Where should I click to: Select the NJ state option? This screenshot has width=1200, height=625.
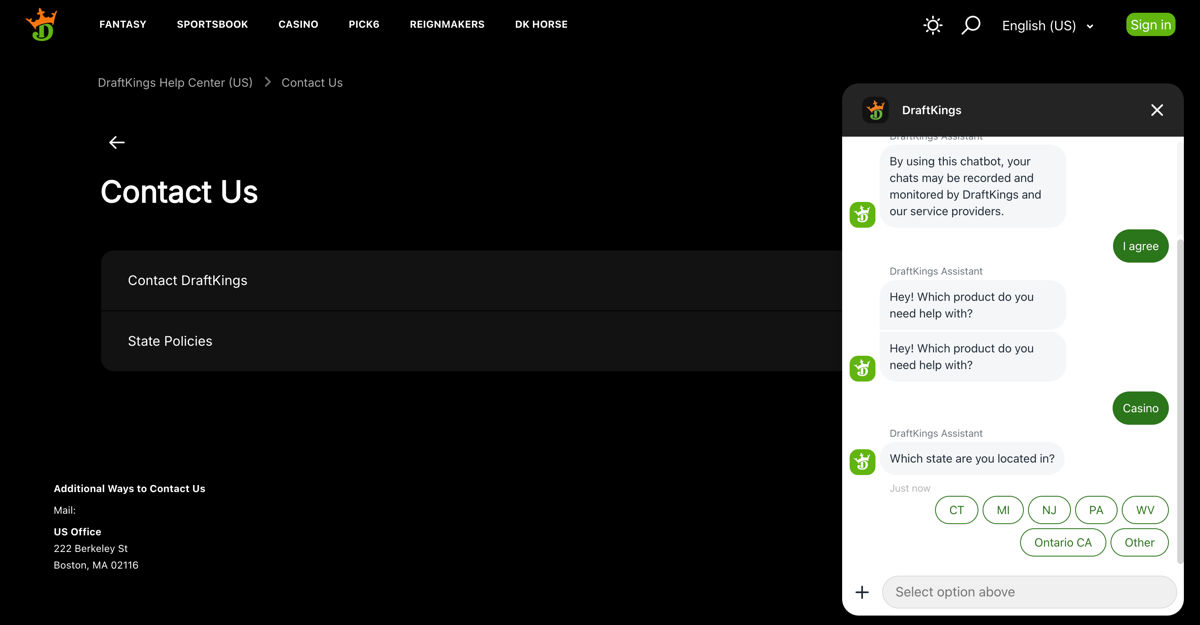[1049, 510]
